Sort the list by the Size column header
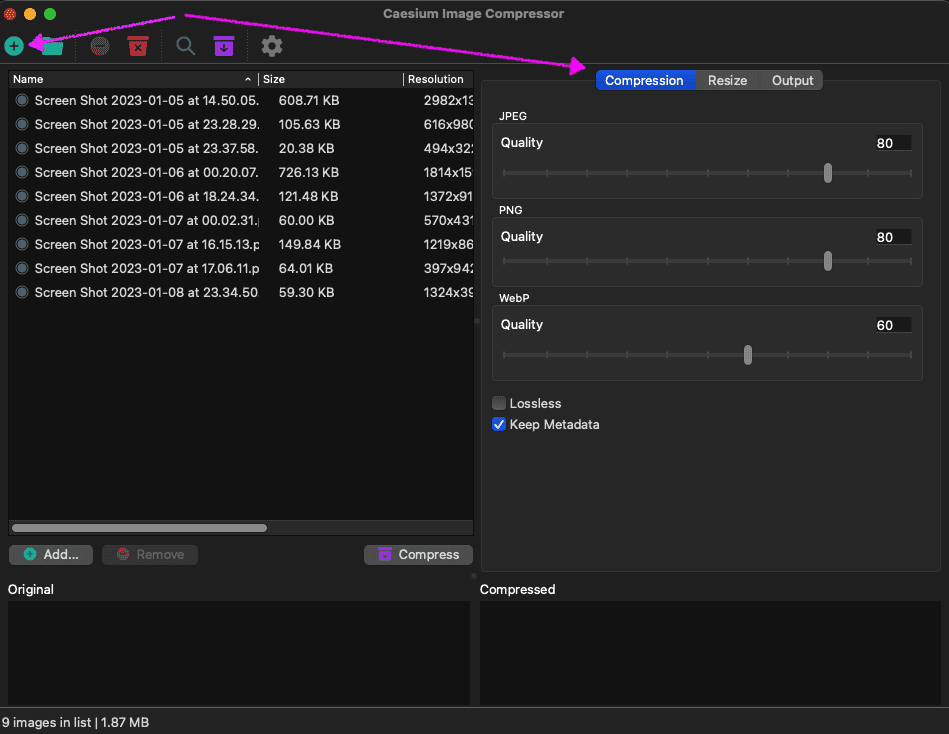This screenshot has height=734, width=949. coord(330,79)
